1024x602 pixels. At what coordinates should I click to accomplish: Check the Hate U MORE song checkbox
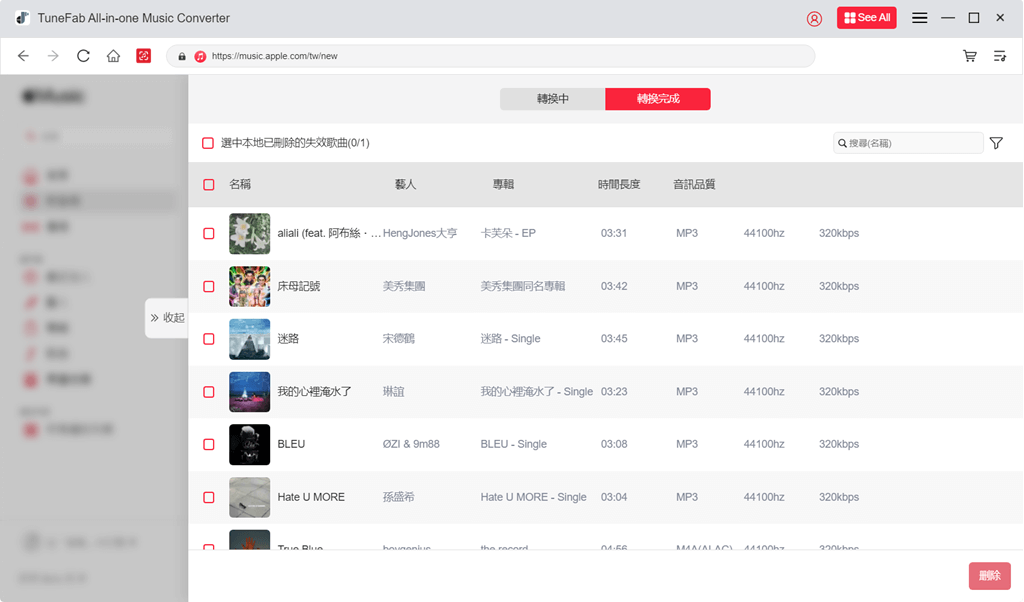209,498
